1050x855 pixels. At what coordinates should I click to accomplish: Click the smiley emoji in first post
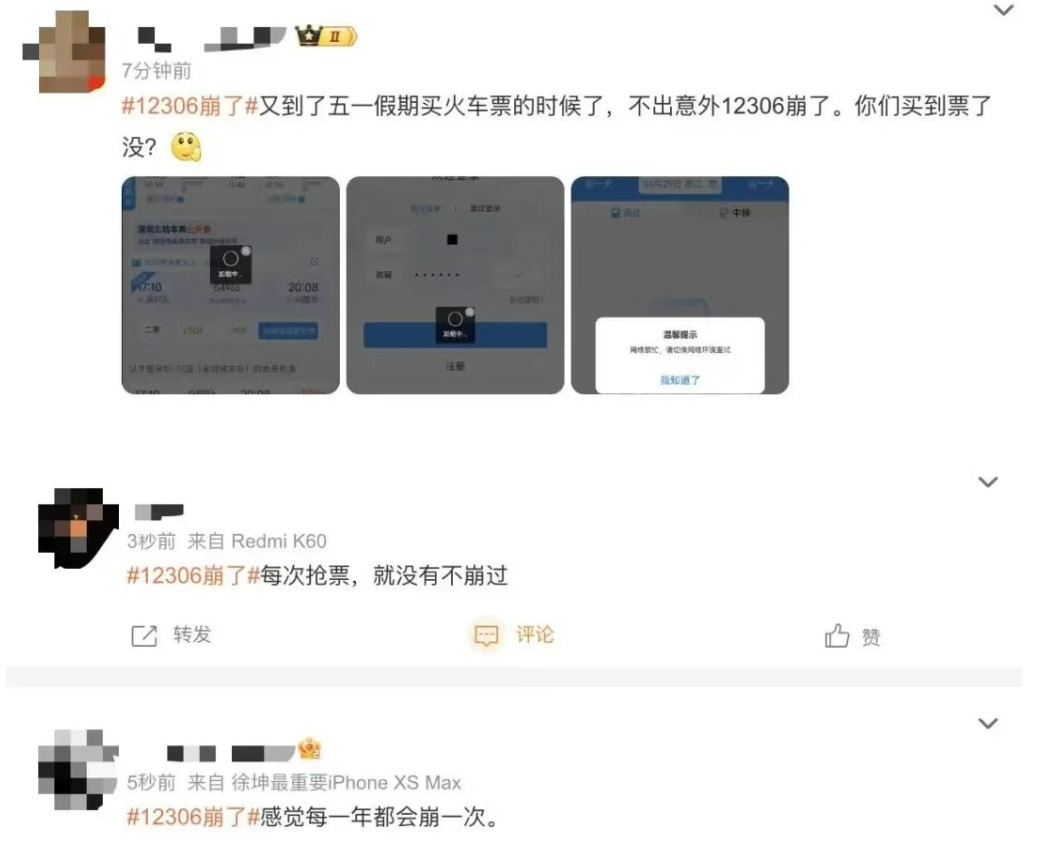pos(186,147)
